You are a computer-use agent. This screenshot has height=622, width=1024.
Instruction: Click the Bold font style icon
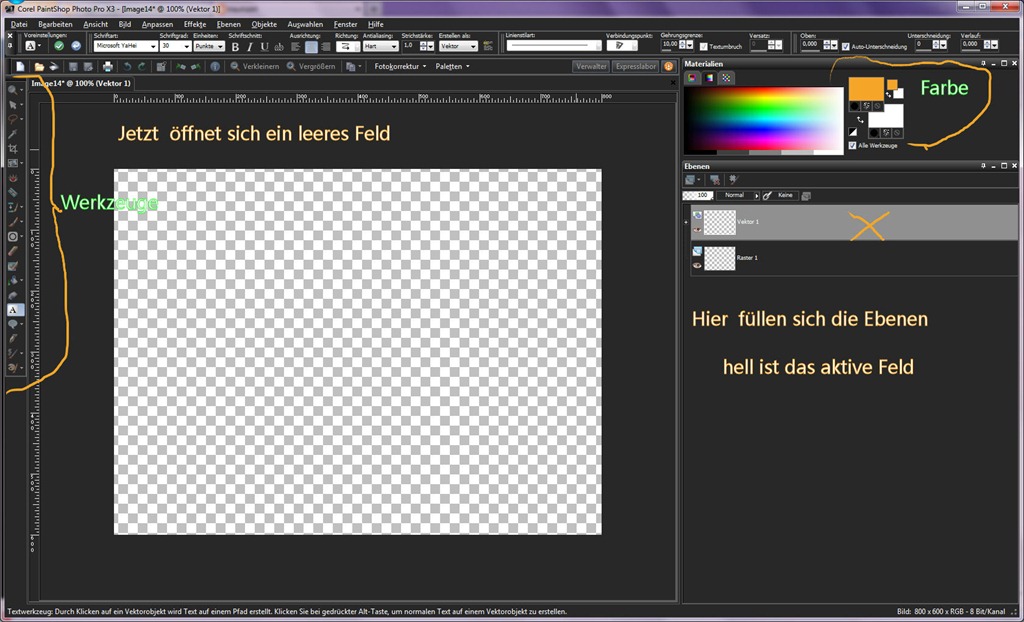(x=235, y=46)
